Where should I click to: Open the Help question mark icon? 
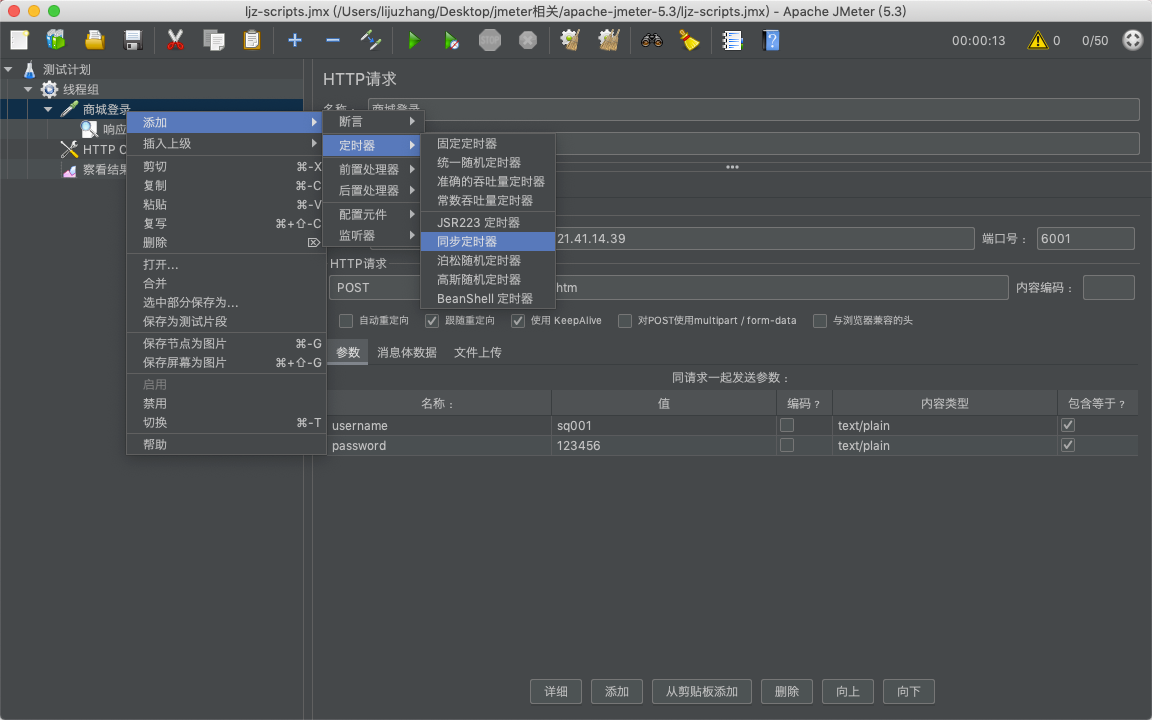(771, 40)
